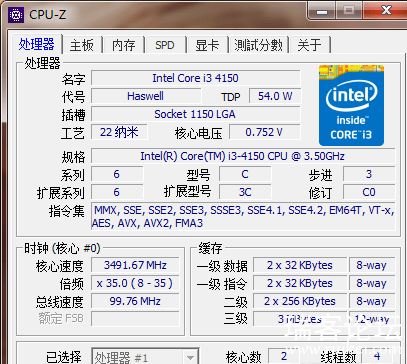Viewport: 407px width, 364px height.
Task: Click the 扩展型号 value 3C
Action: pyautogui.click(x=245, y=192)
